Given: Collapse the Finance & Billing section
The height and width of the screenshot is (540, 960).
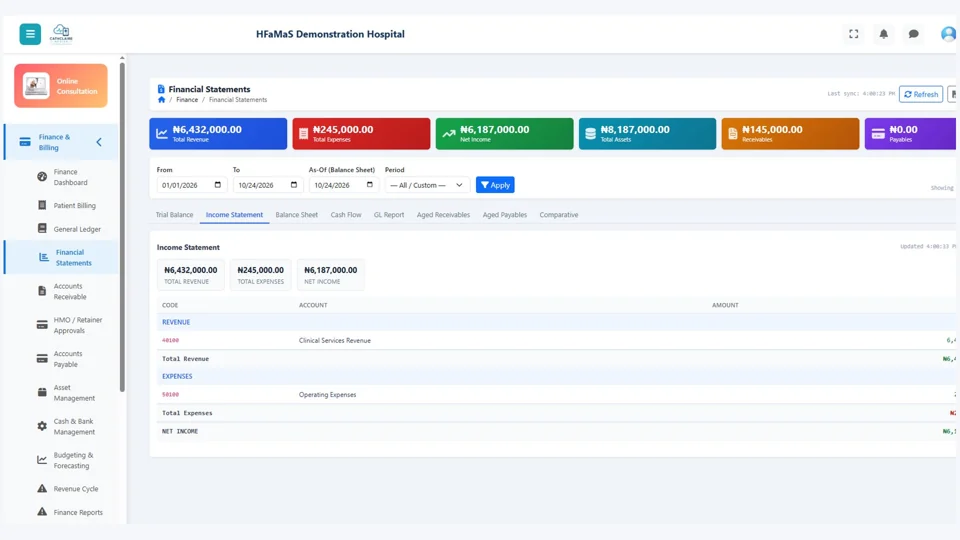Looking at the screenshot, I should 99,142.
